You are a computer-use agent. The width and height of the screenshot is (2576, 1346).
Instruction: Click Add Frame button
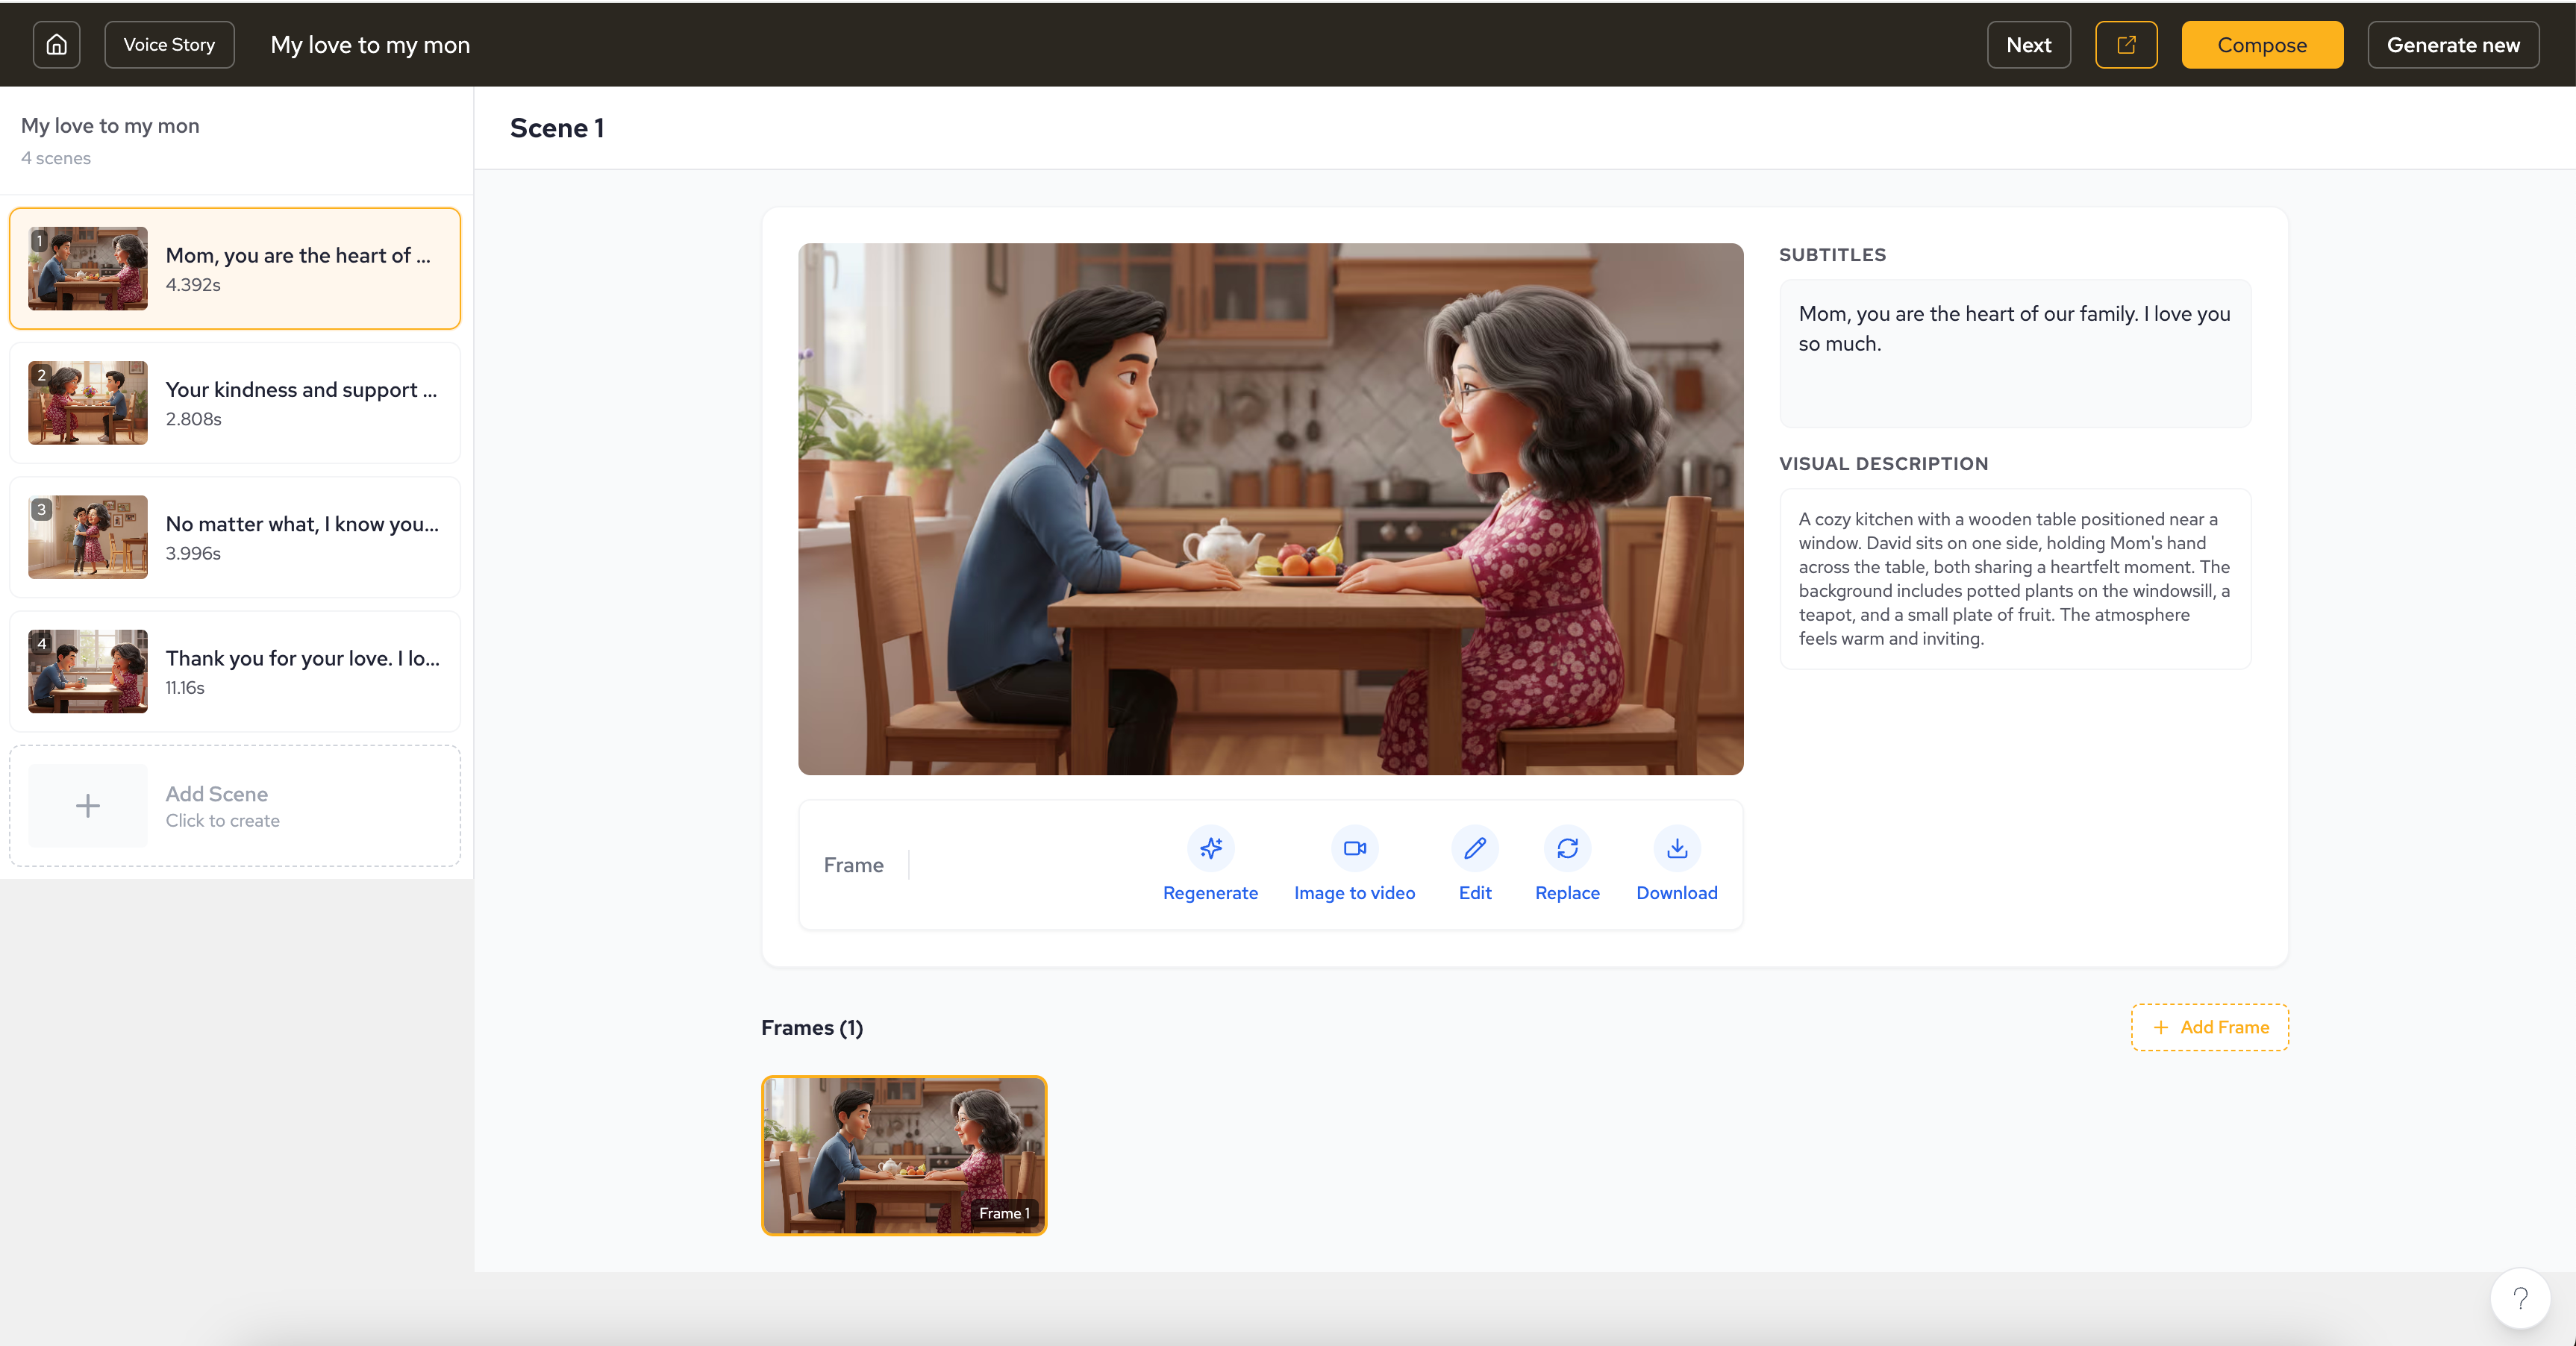2209,1027
